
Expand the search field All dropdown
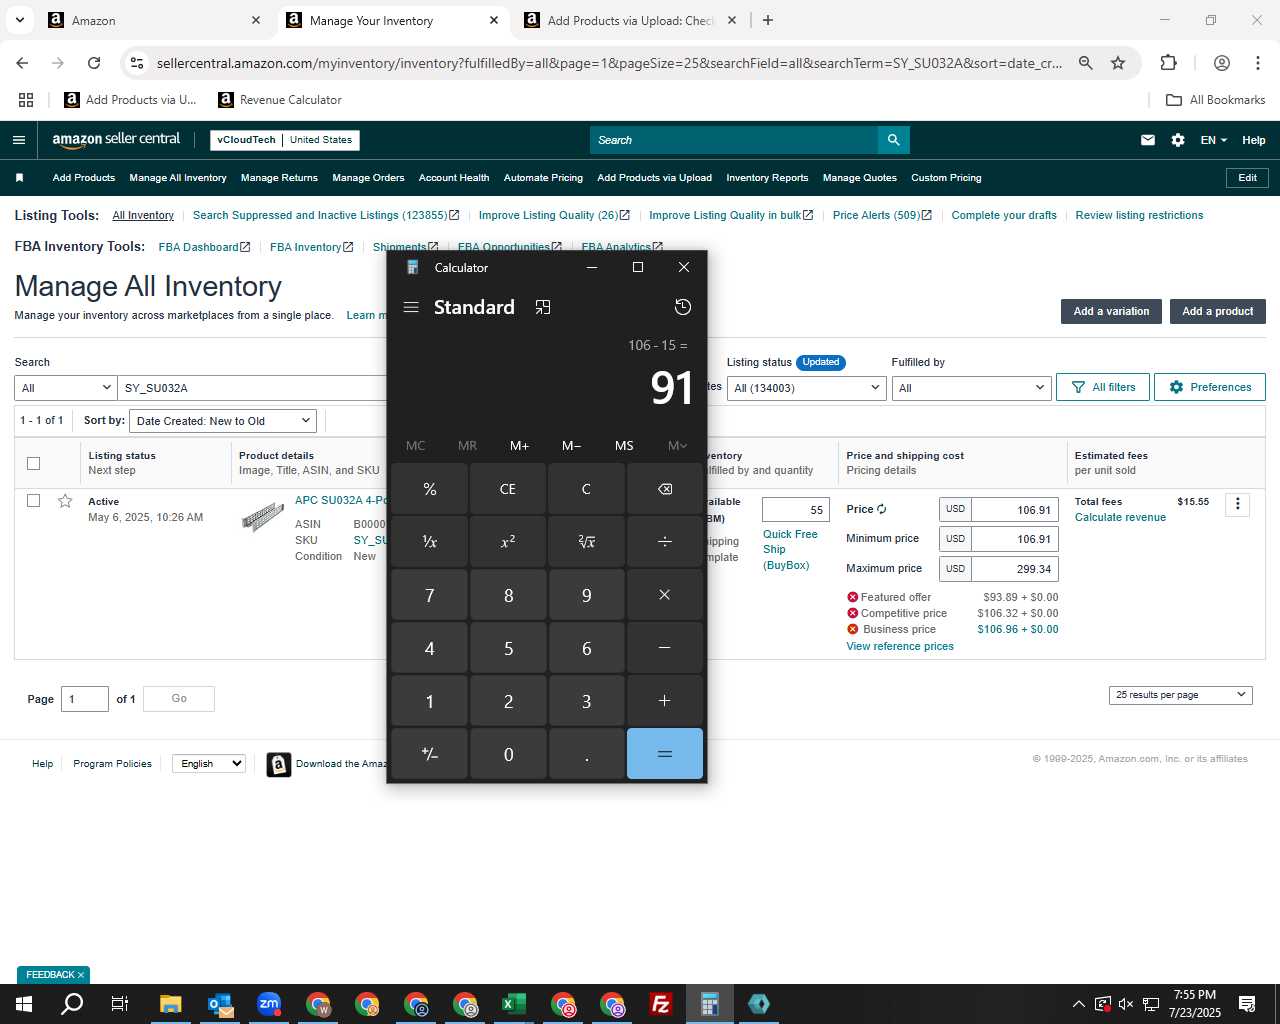(66, 388)
